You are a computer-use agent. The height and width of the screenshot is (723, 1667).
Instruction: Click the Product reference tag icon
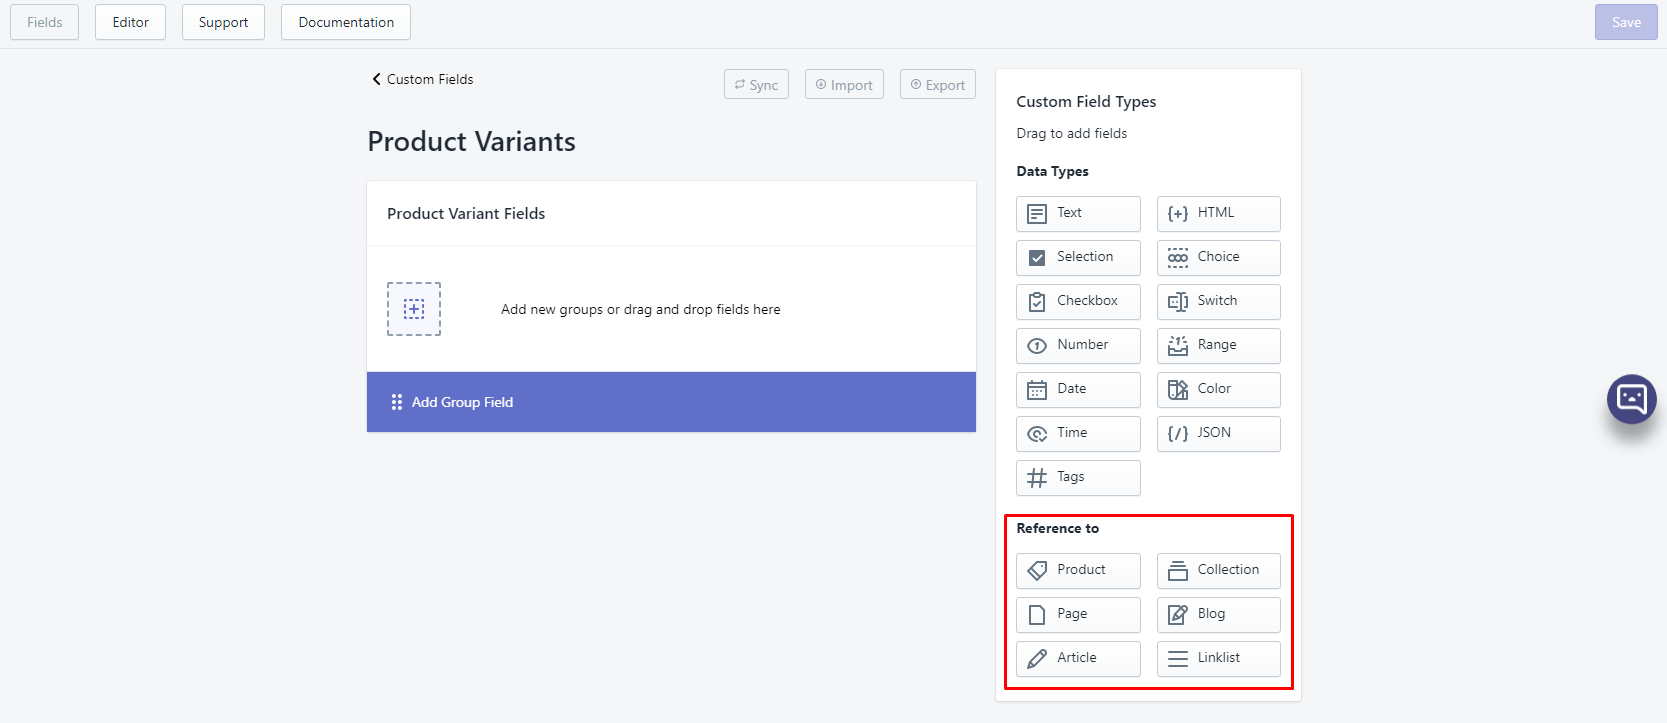[x=1037, y=571]
